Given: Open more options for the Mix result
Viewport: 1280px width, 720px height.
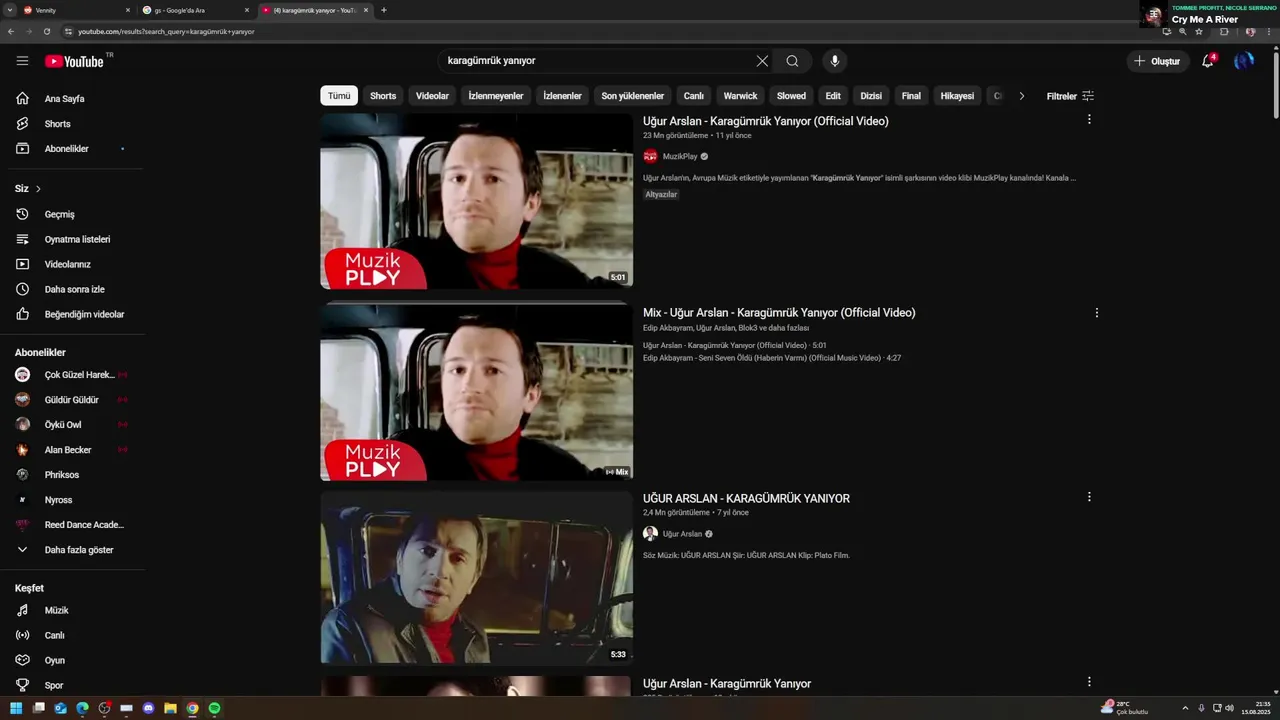Looking at the screenshot, I should pos(1097,312).
